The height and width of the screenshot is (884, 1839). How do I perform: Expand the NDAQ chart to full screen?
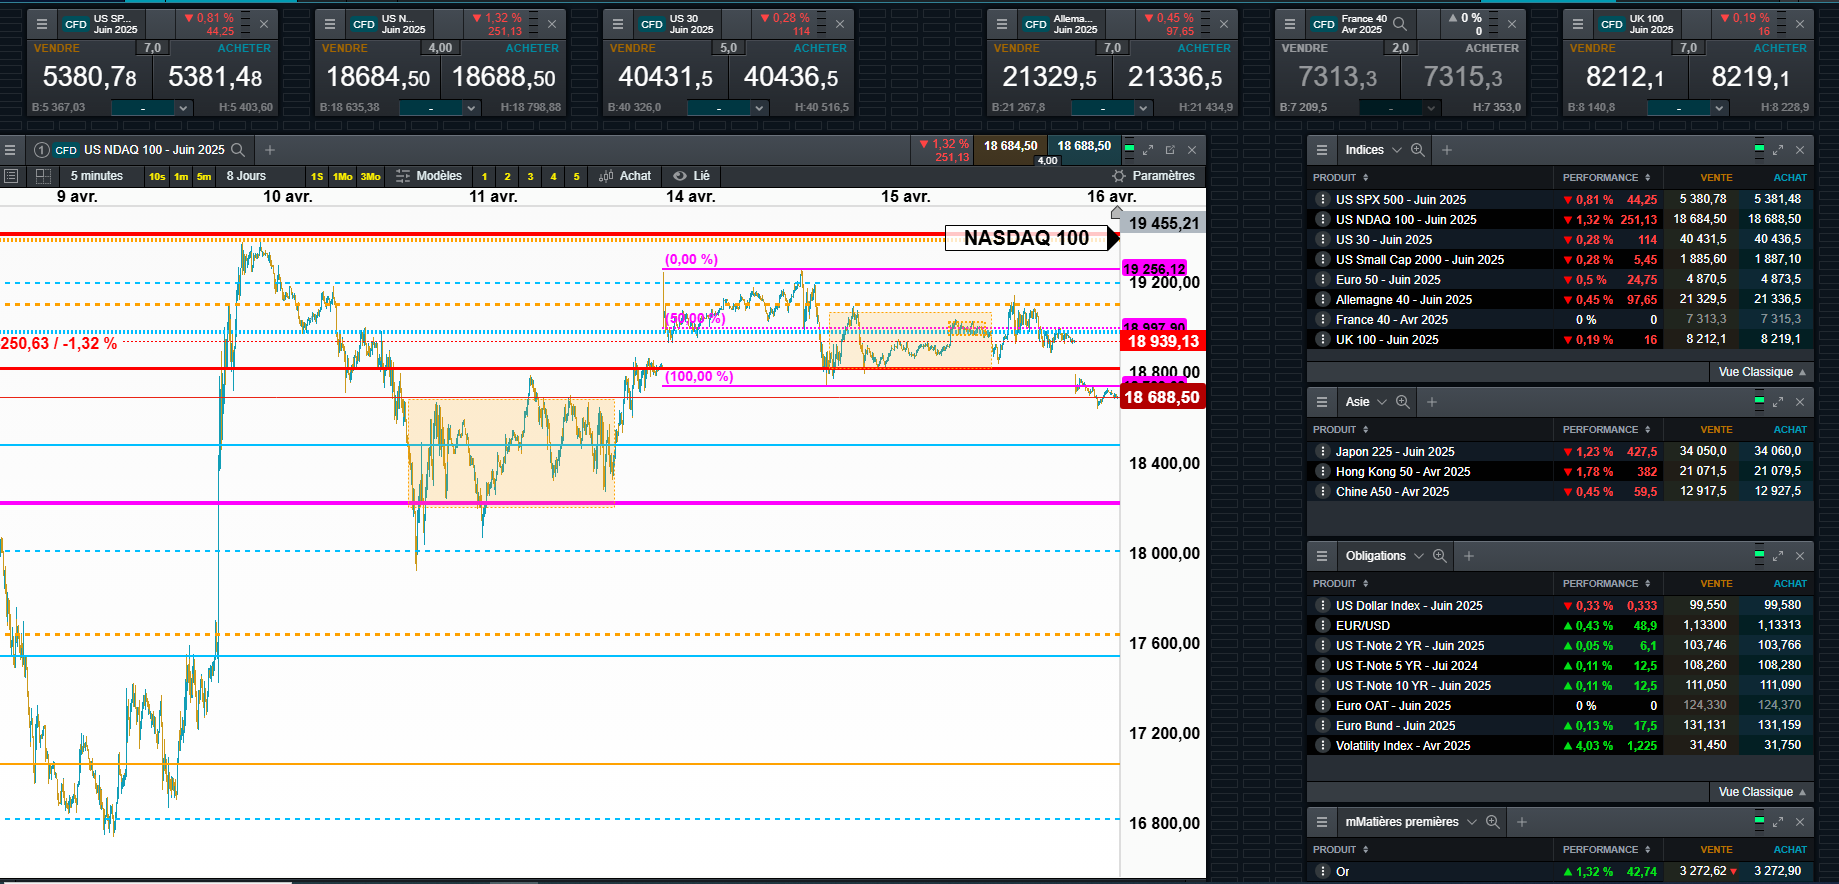1148,150
